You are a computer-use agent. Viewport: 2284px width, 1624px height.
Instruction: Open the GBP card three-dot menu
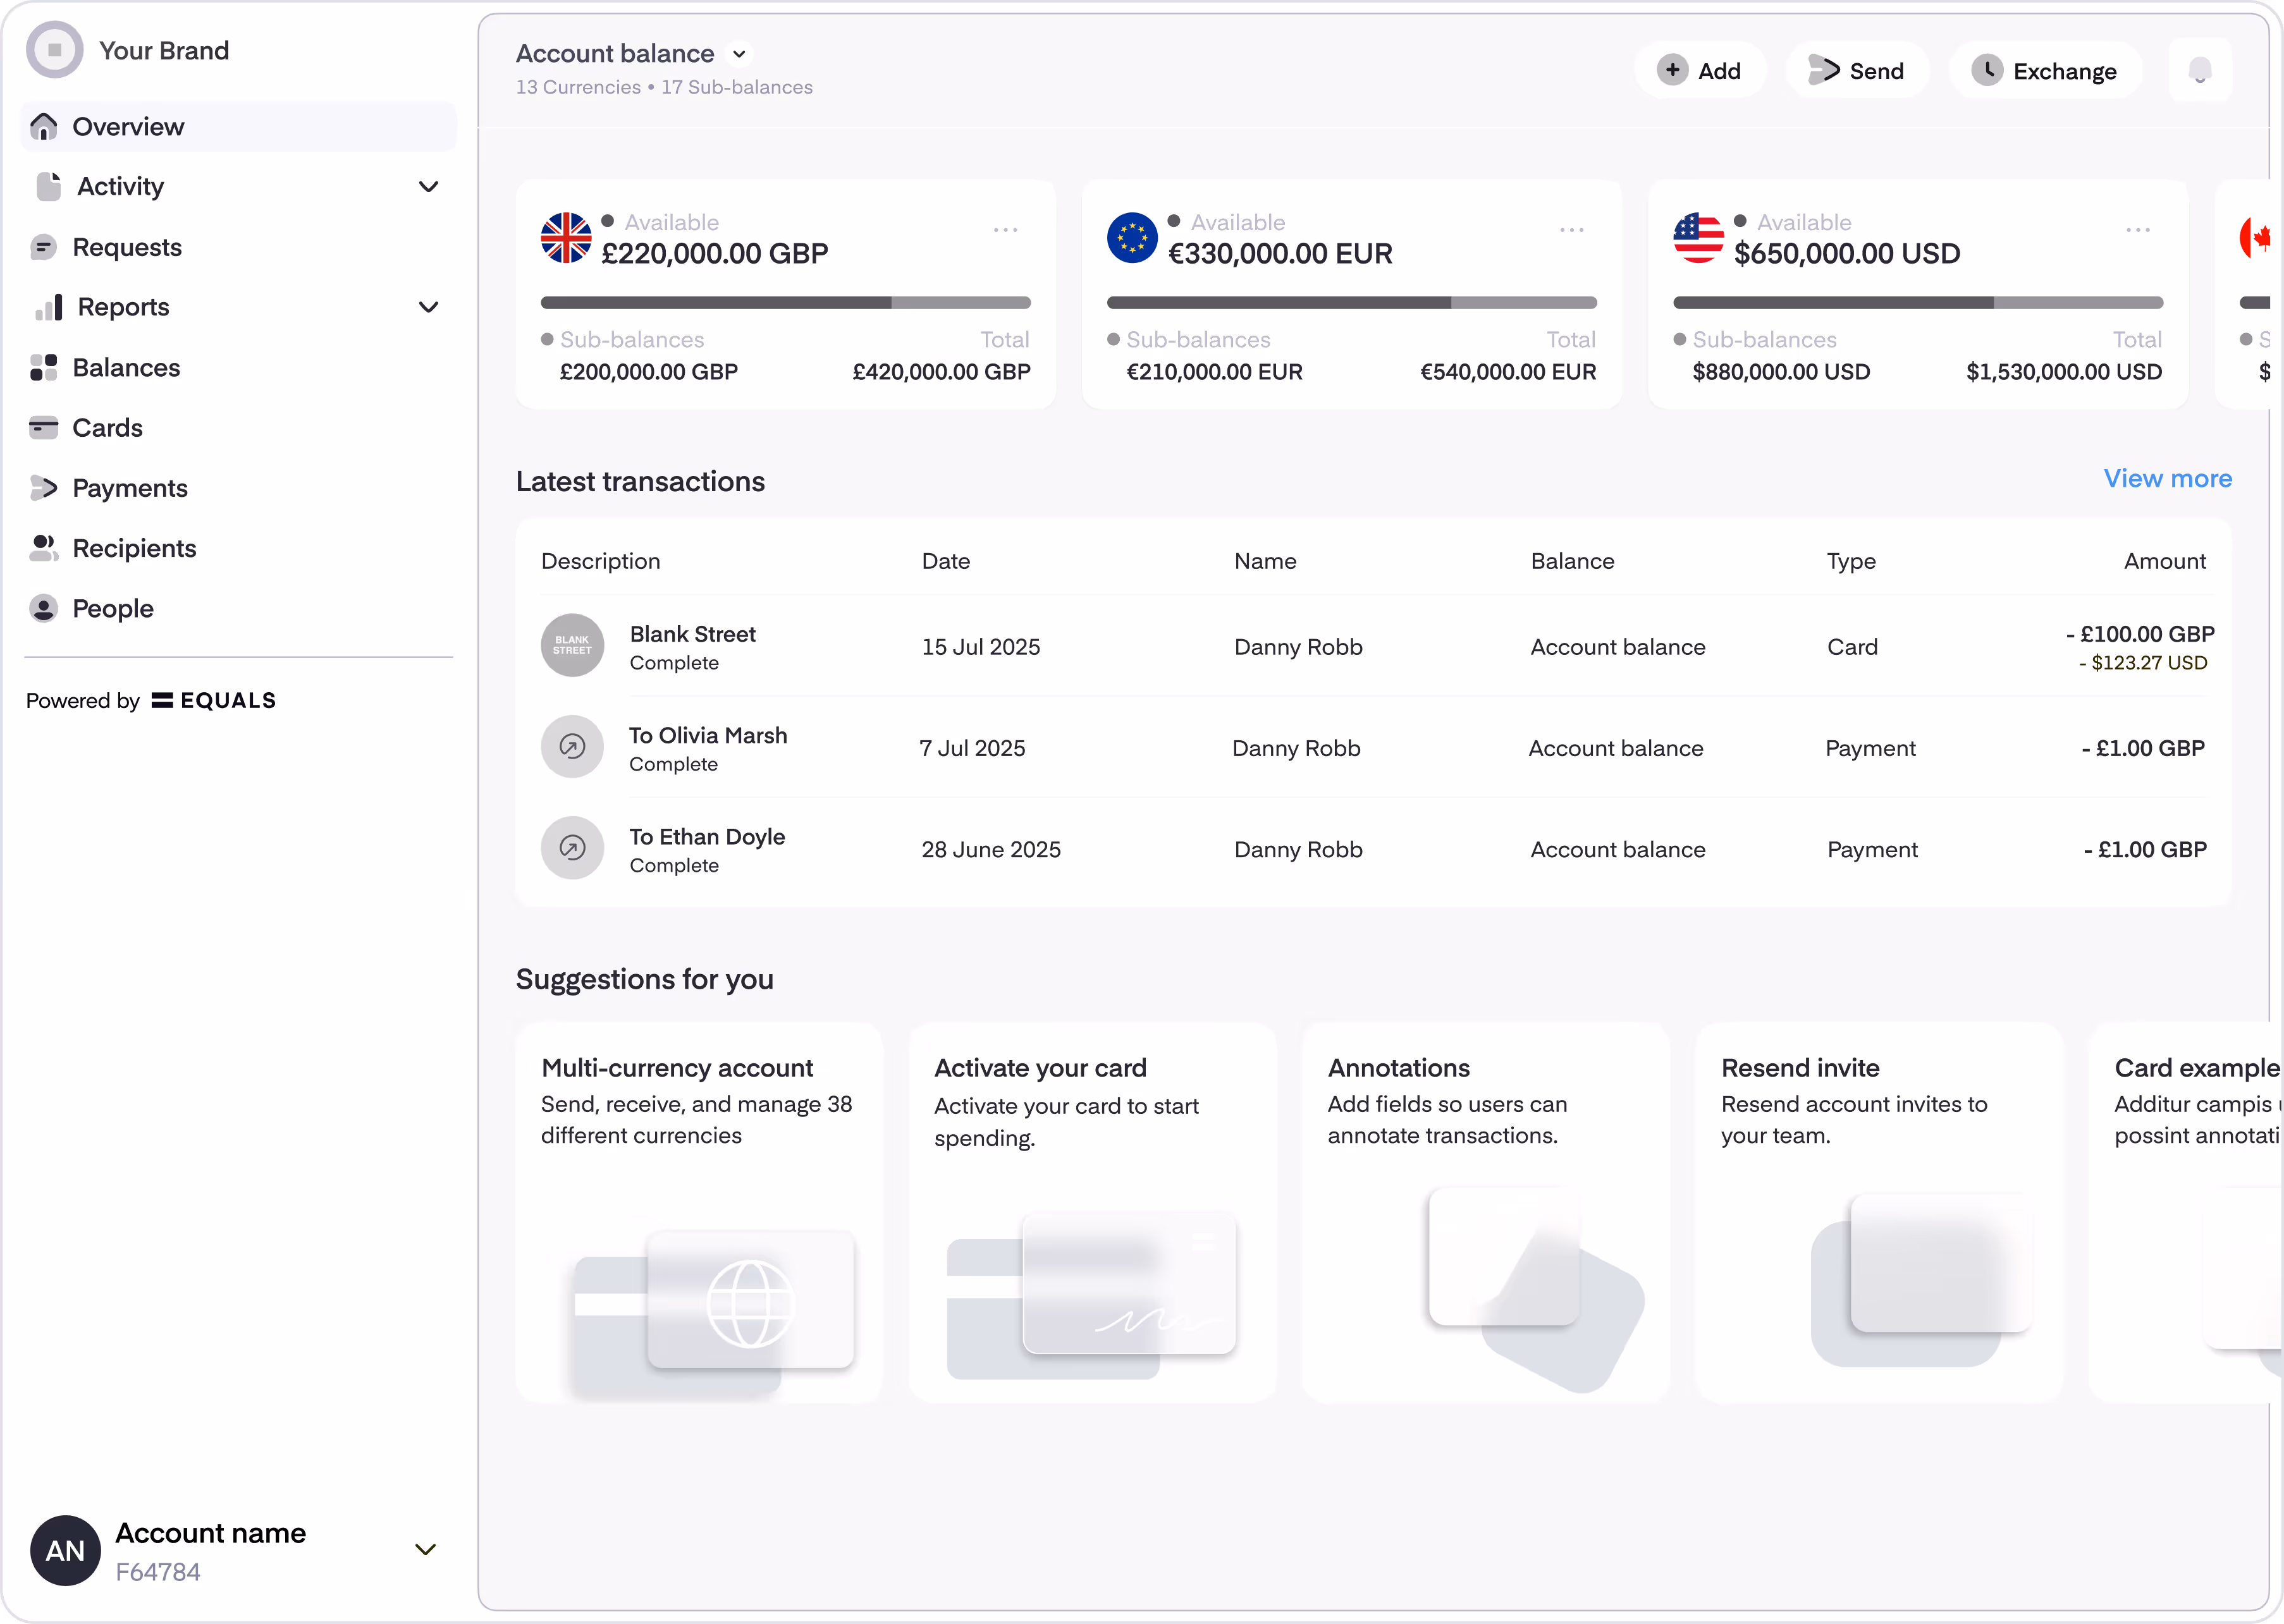[x=1005, y=230]
